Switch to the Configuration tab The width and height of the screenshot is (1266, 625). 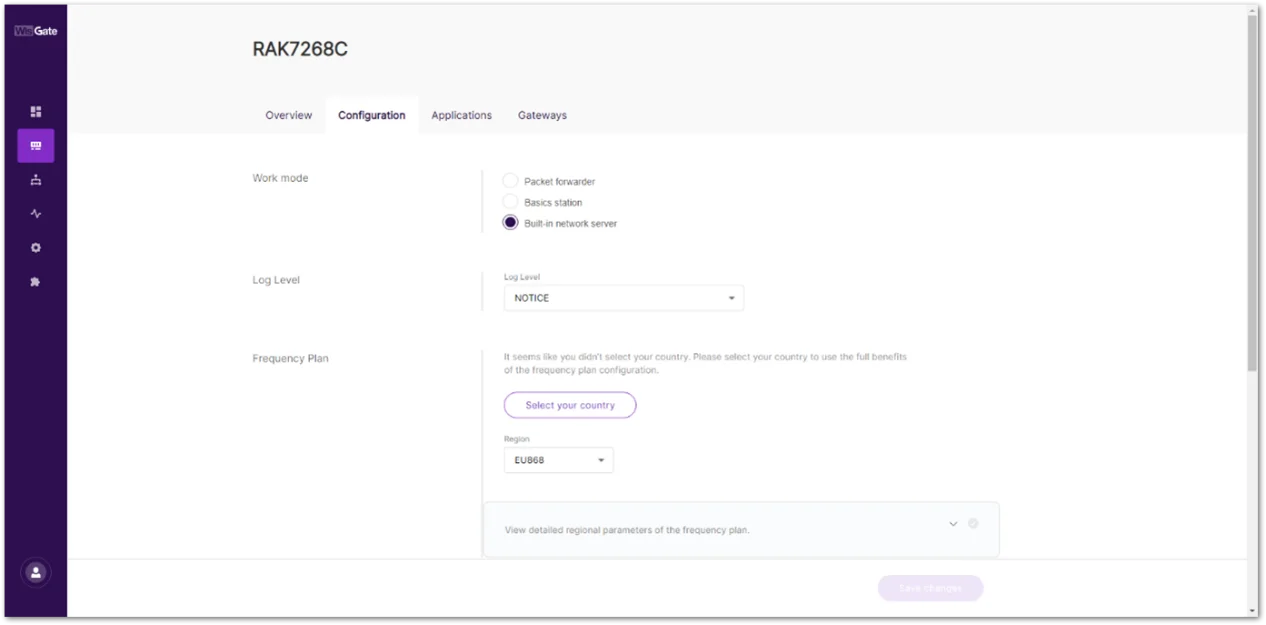(372, 115)
